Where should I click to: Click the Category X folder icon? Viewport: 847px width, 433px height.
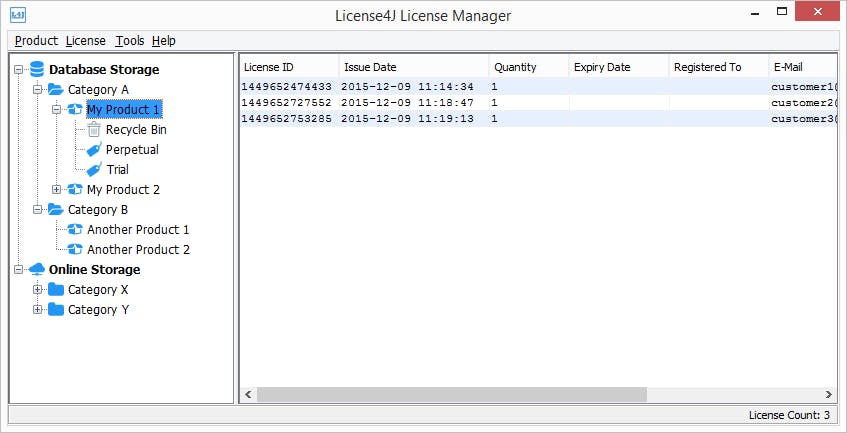(x=56, y=289)
